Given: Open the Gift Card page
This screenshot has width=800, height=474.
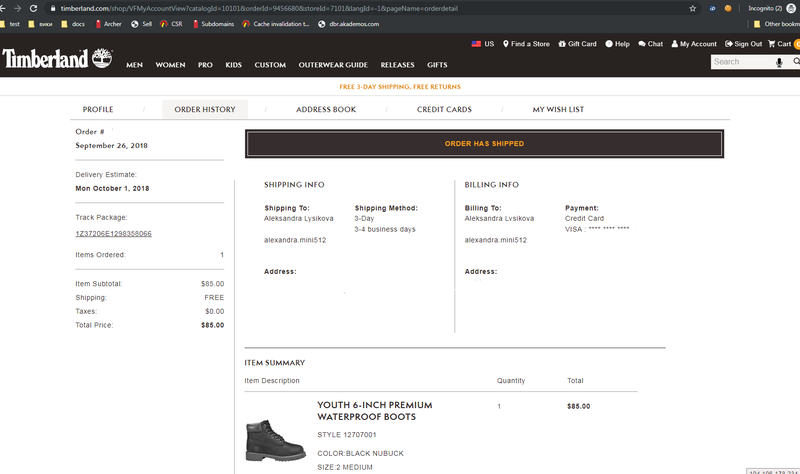Looking at the screenshot, I should tap(577, 44).
